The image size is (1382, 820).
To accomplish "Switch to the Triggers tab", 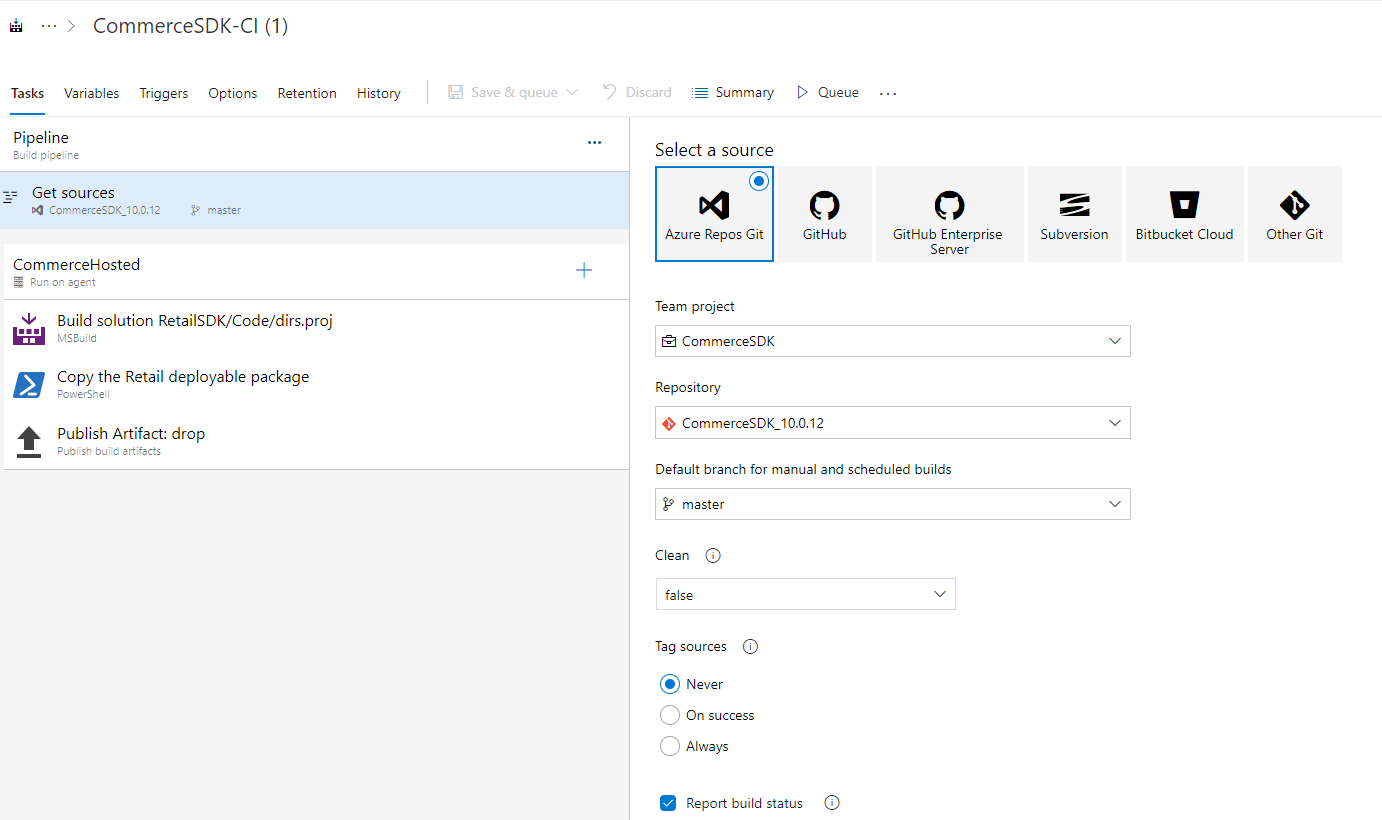I will pos(164,93).
